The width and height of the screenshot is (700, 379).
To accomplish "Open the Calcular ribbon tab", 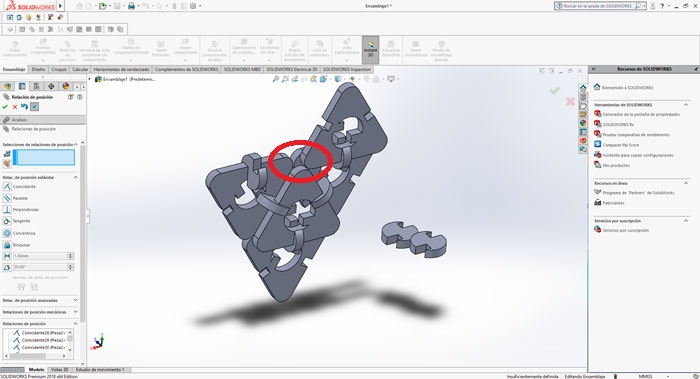I will [x=80, y=70].
